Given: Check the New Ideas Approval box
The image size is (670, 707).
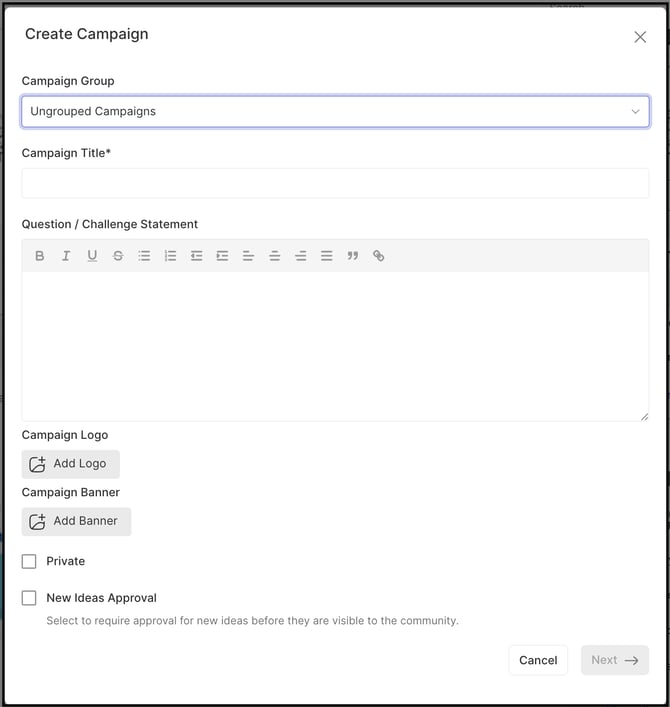Looking at the screenshot, I should coord(29,598).
